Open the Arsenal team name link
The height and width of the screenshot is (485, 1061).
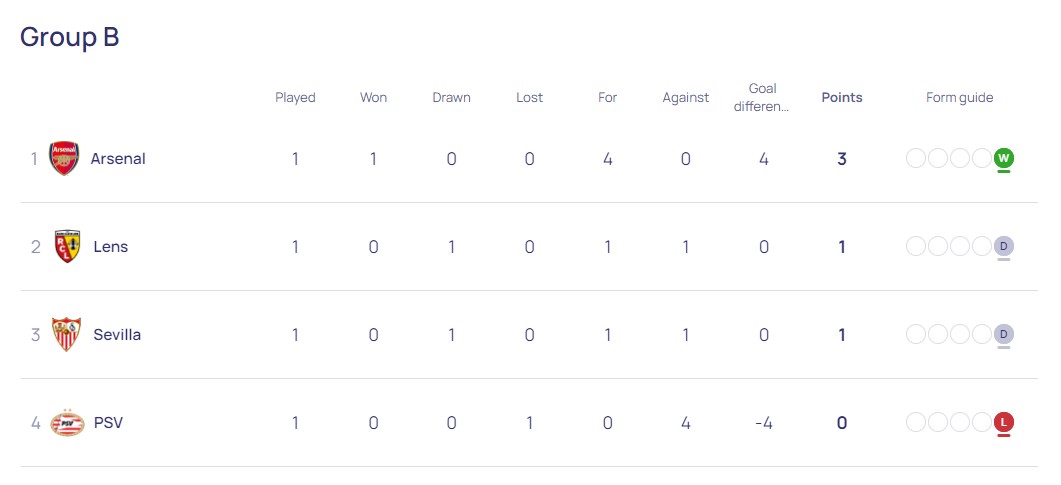click(118, 159)
